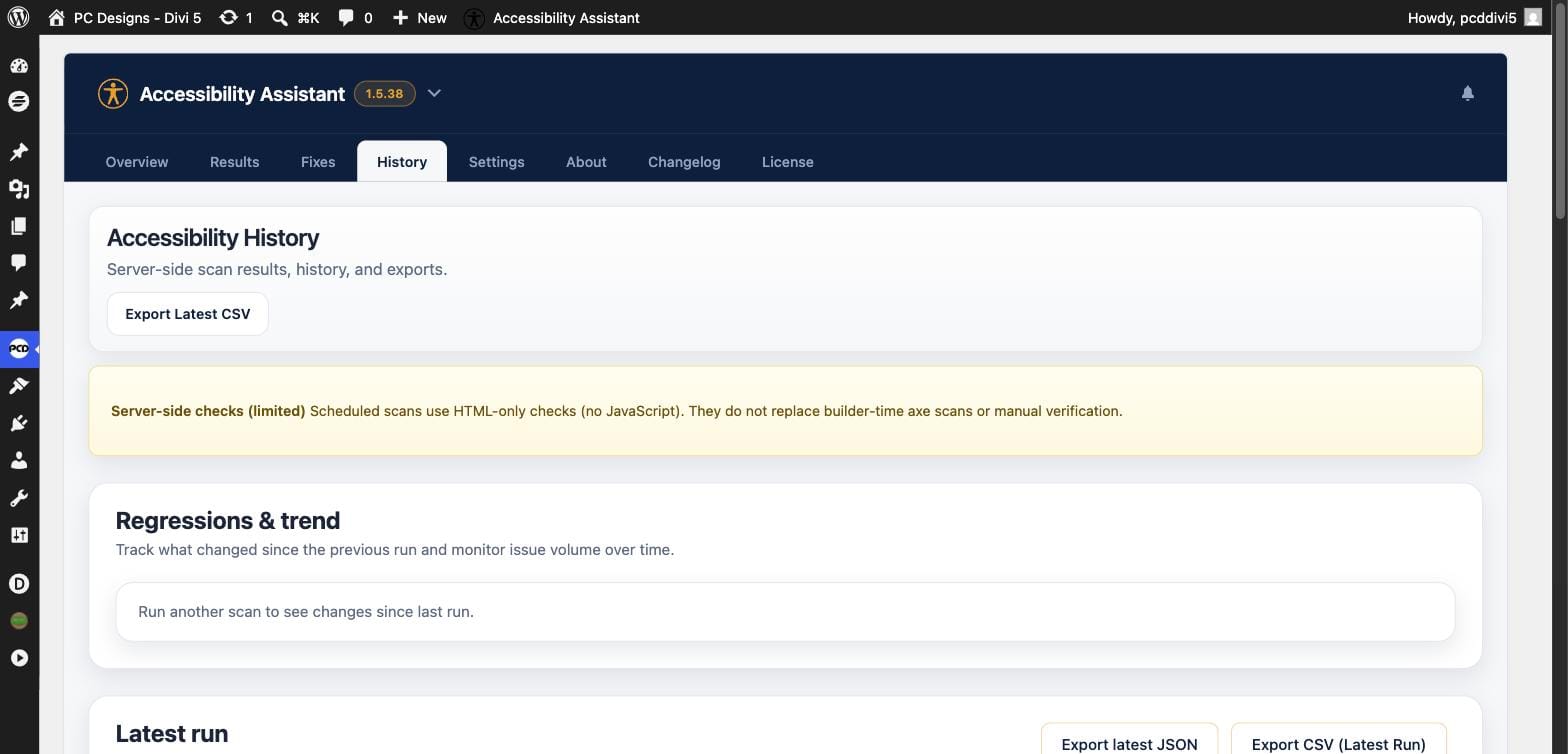Screen dimensions: 1568x754
Task: Open the New content menu in admin bar
Action: click(x=419, y=18)
